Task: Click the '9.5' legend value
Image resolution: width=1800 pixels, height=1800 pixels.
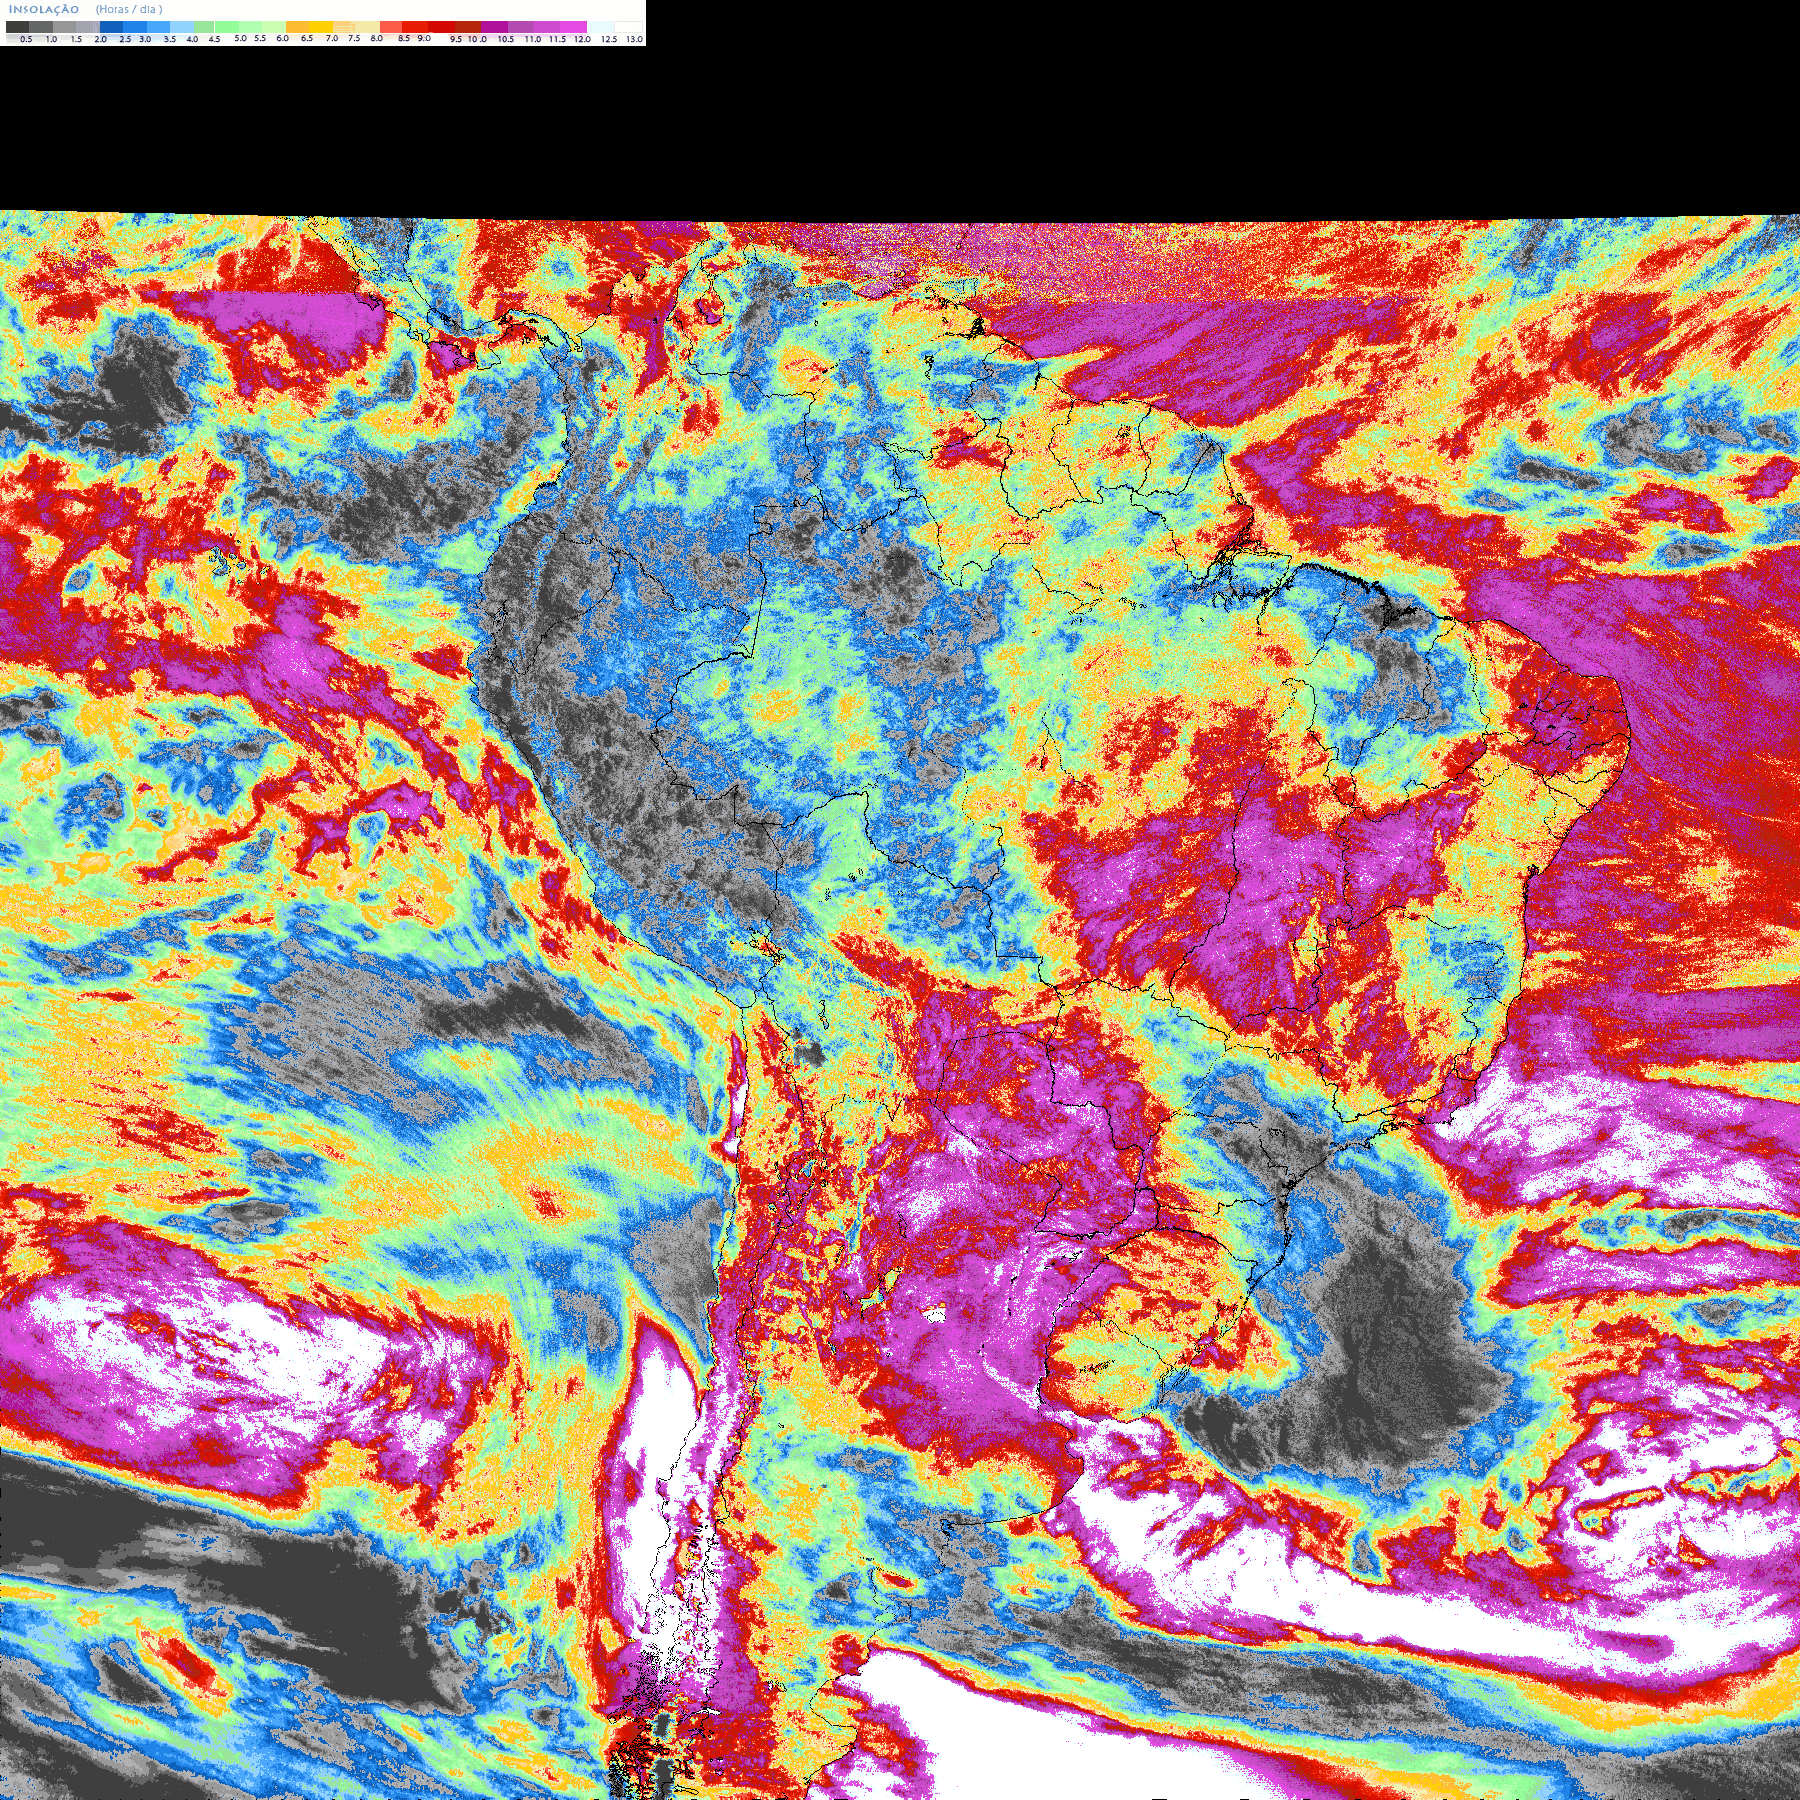Action: click(x=456, y=39)
